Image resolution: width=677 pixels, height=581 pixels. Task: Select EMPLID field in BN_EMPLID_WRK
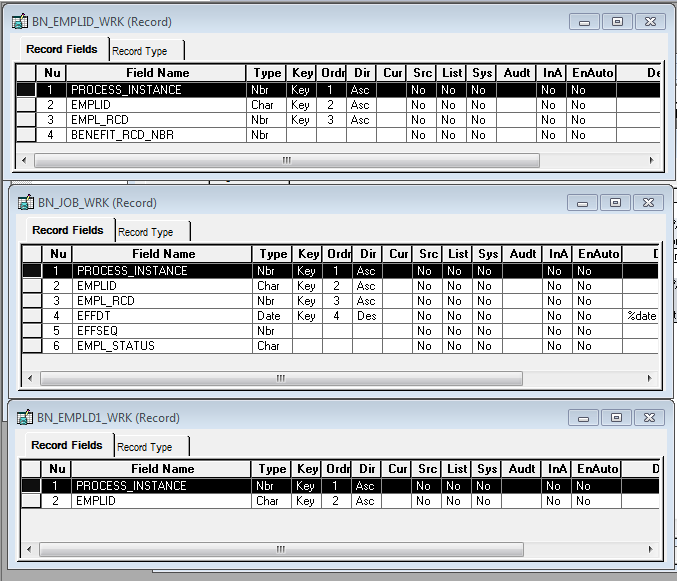(156, 105)
